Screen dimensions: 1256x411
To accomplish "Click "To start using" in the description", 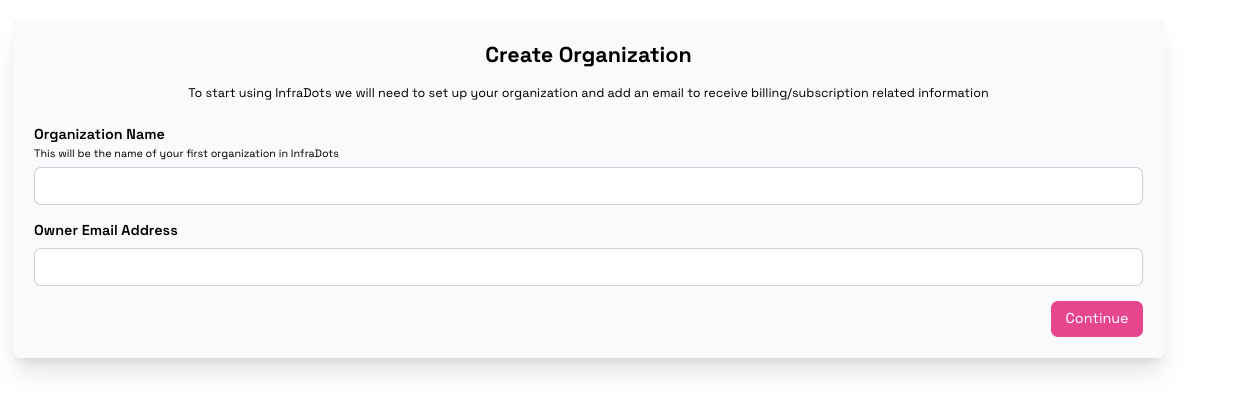I will tap(229, 93).
